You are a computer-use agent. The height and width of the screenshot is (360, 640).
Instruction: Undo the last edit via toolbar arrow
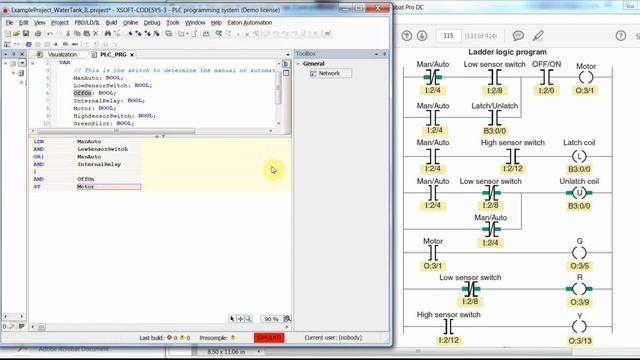pos(50,33)
